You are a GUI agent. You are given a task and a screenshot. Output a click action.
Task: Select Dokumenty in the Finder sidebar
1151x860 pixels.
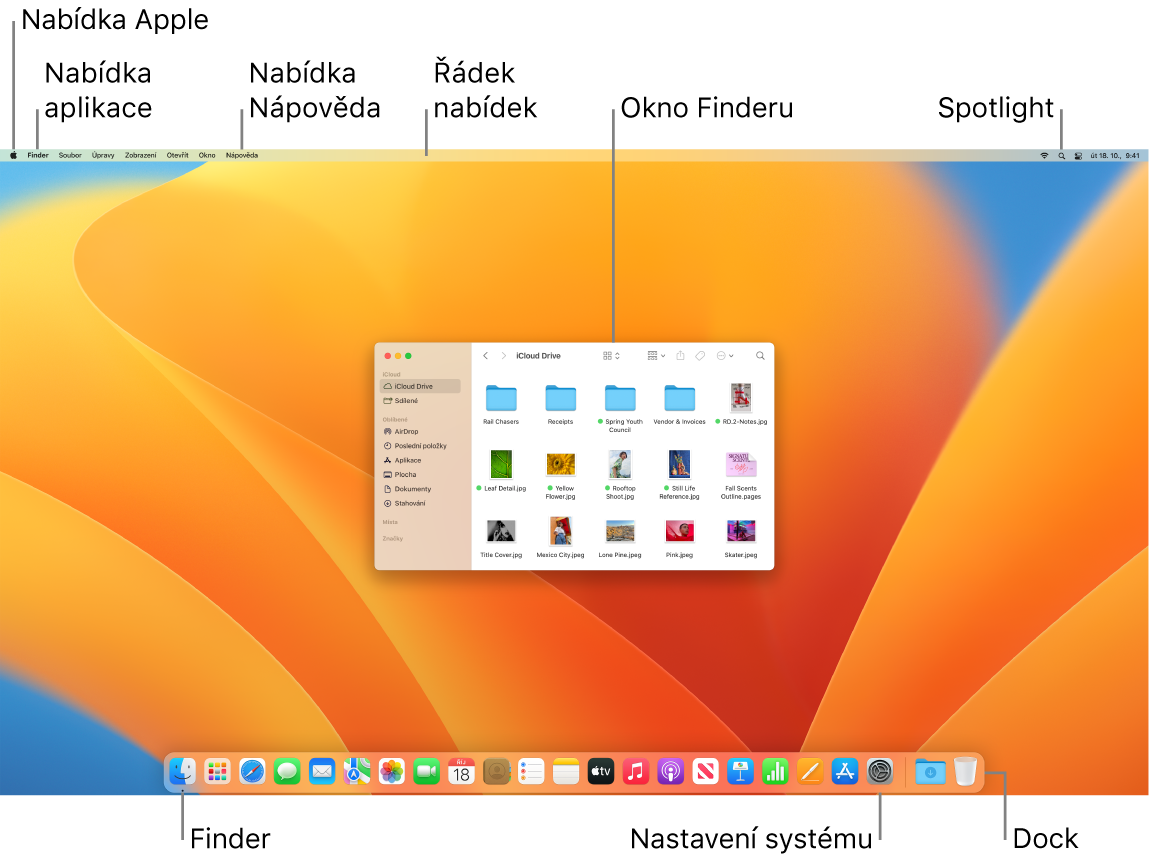420,489
